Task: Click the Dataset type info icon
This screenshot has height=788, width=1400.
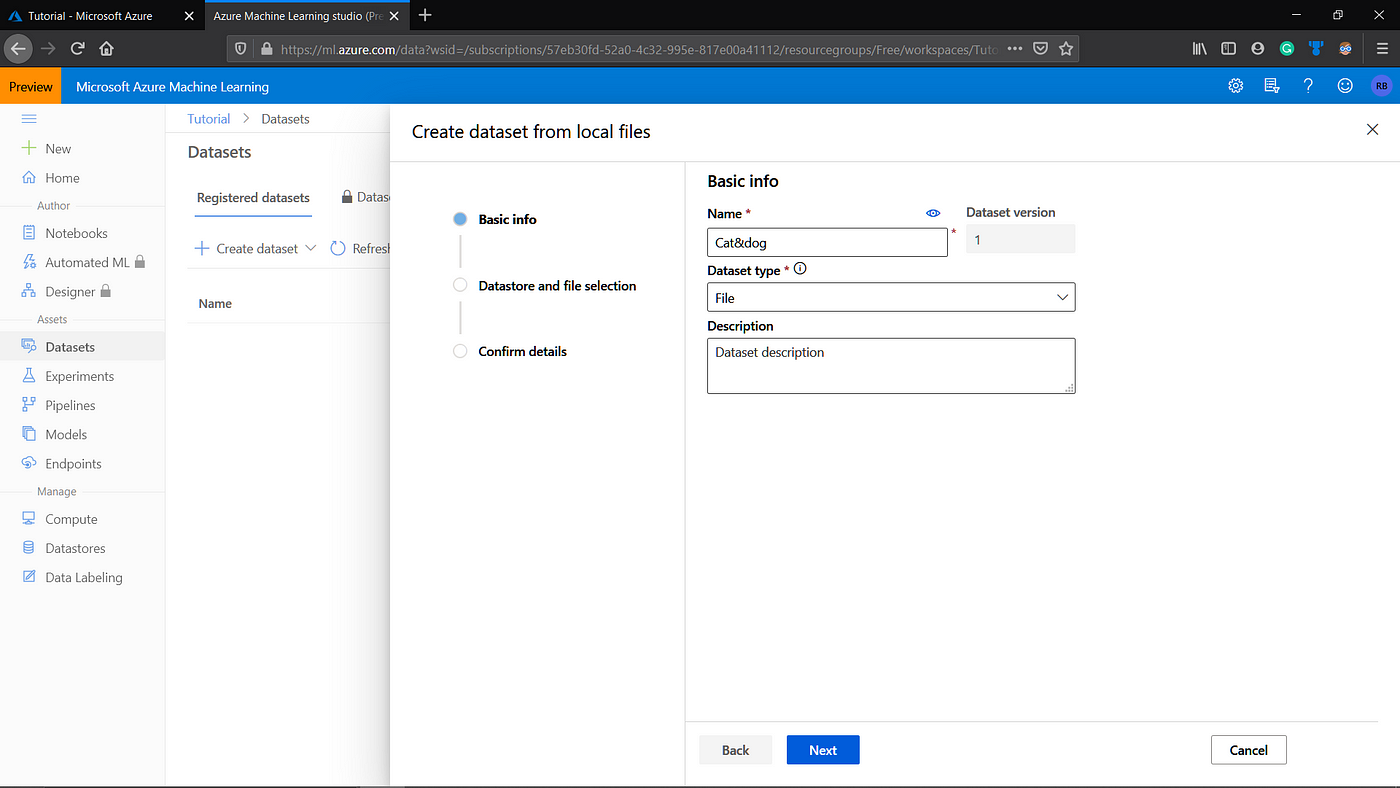Action: [x=800, y=269]
